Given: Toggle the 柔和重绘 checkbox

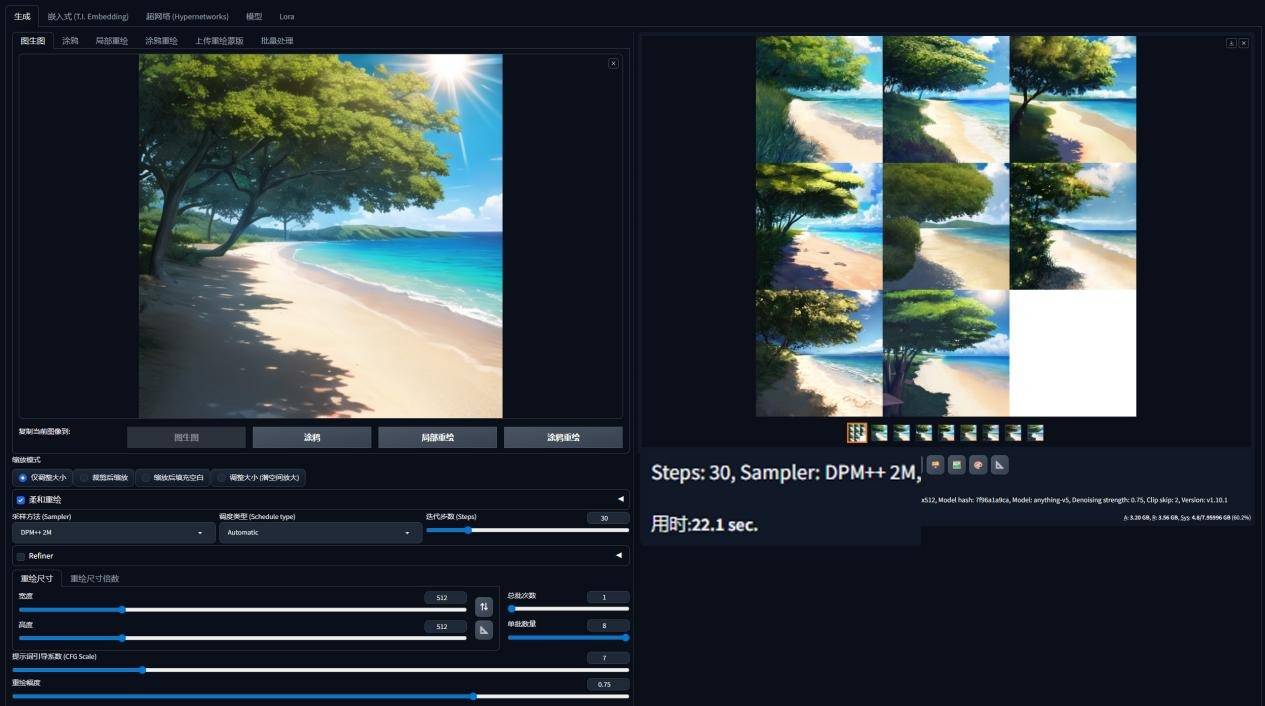Looking at the screenshot, I should click(21, 499).
